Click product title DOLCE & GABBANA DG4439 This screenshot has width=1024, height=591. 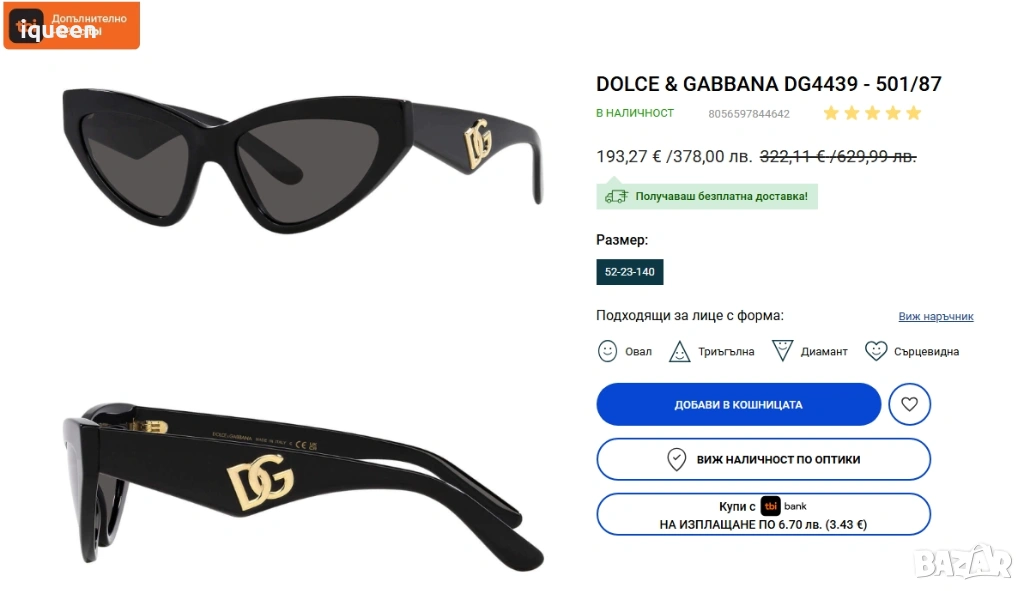[x=768, y=84]
